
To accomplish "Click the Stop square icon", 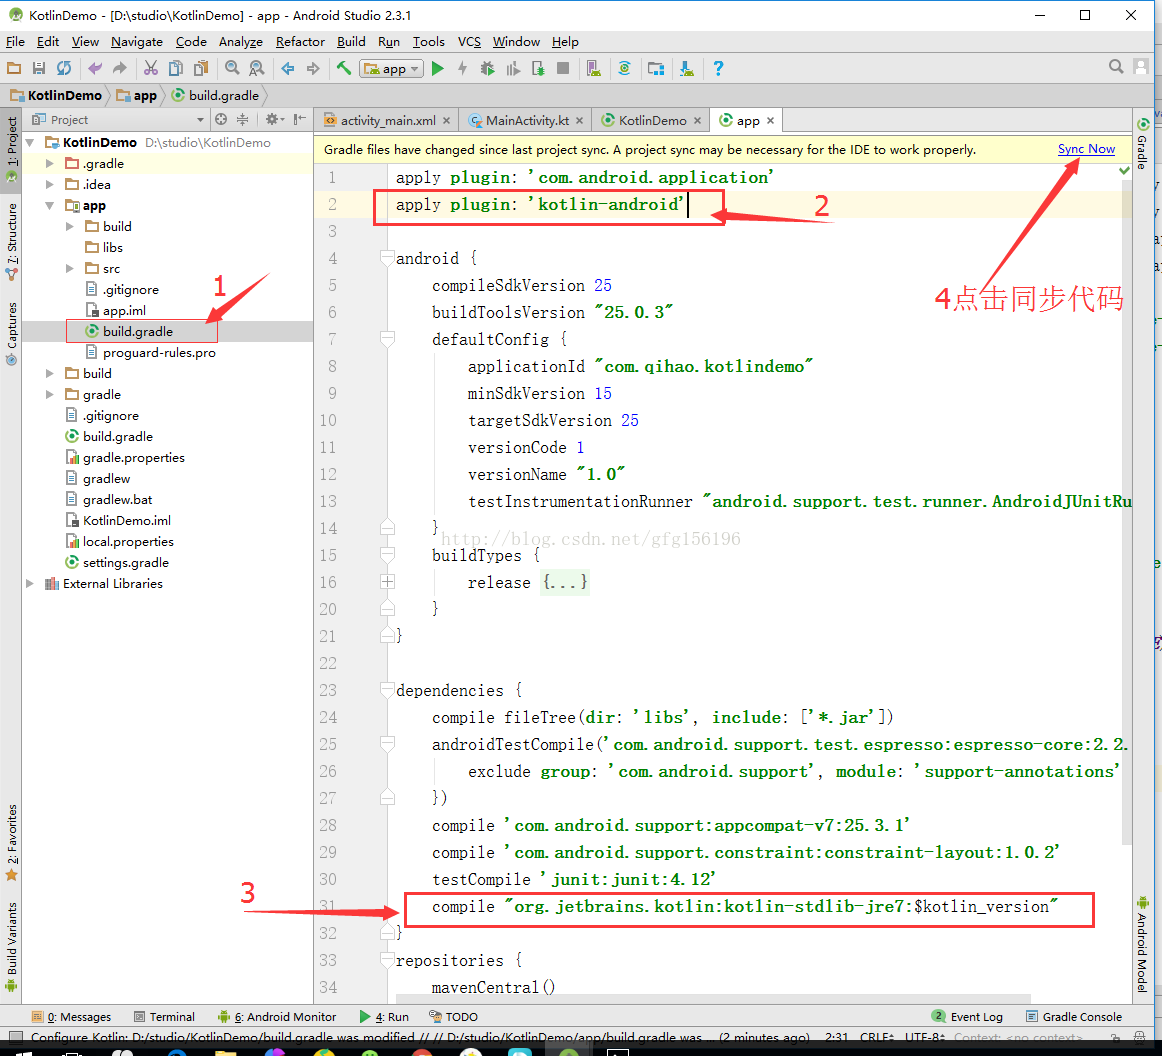I will tap(563, 68).
